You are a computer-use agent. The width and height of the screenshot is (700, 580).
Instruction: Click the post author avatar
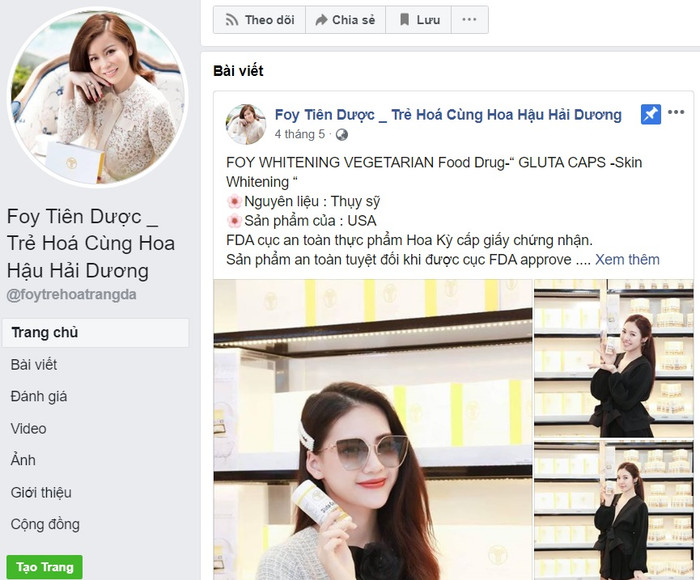[245, 124]
